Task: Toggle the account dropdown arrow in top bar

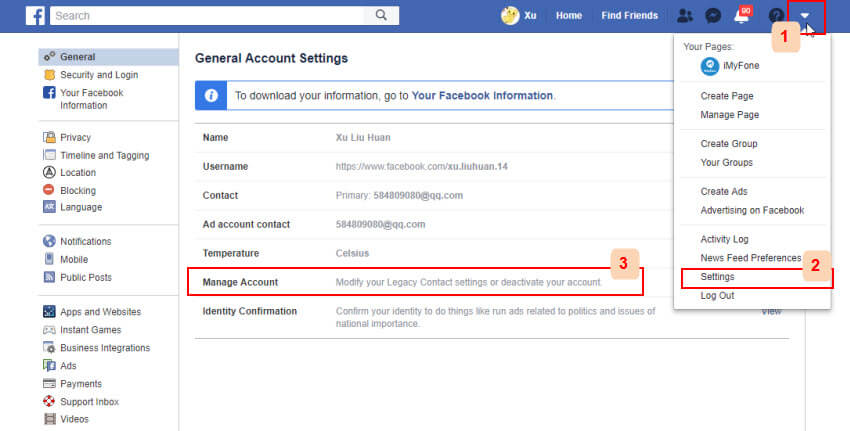Action: tap(805, 16)
